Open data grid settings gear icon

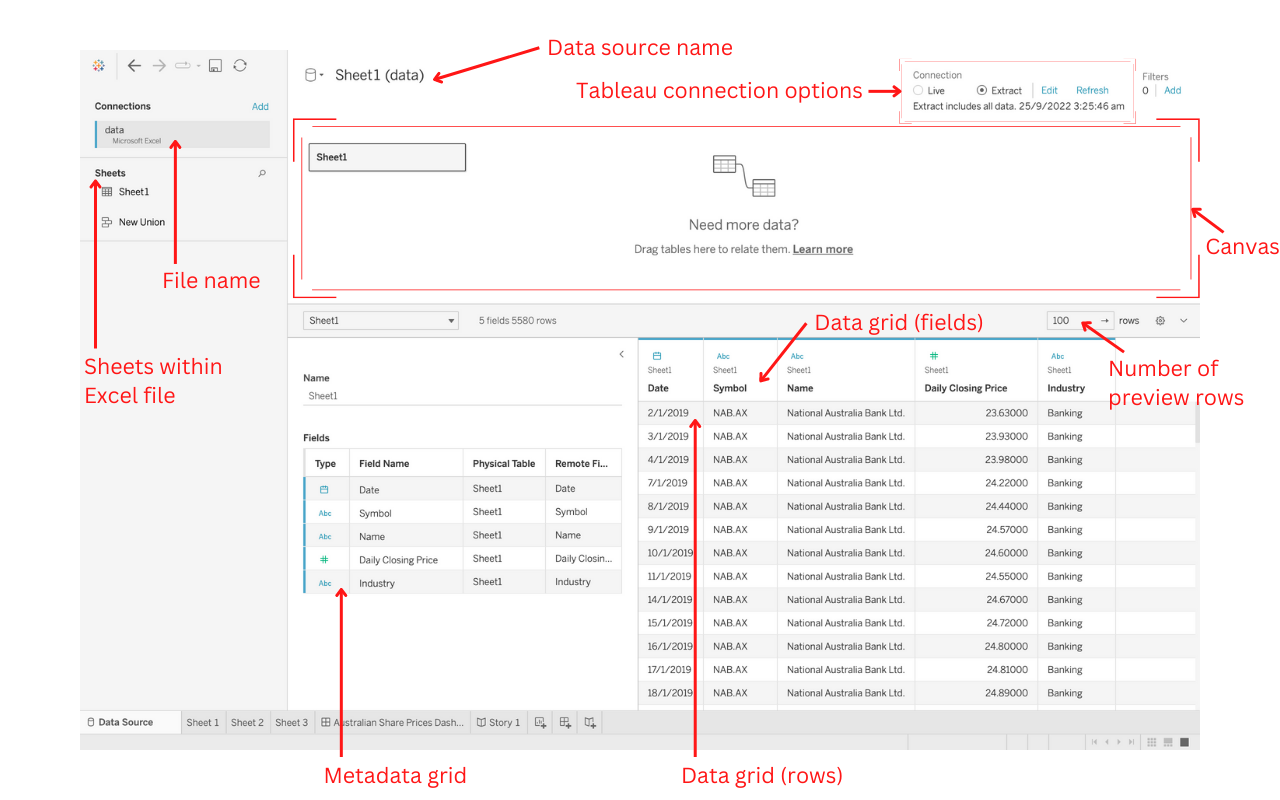1160,321
